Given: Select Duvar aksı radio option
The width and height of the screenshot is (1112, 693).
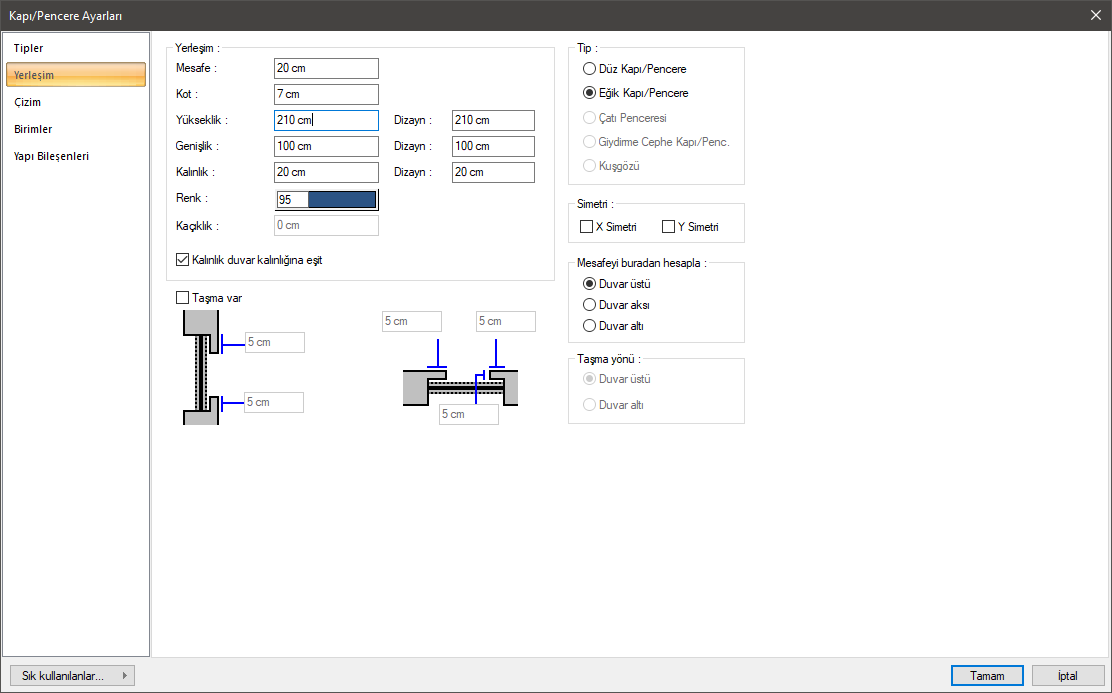Looking at the screenshot, I should pyautogui.click(x=590, y=305).
